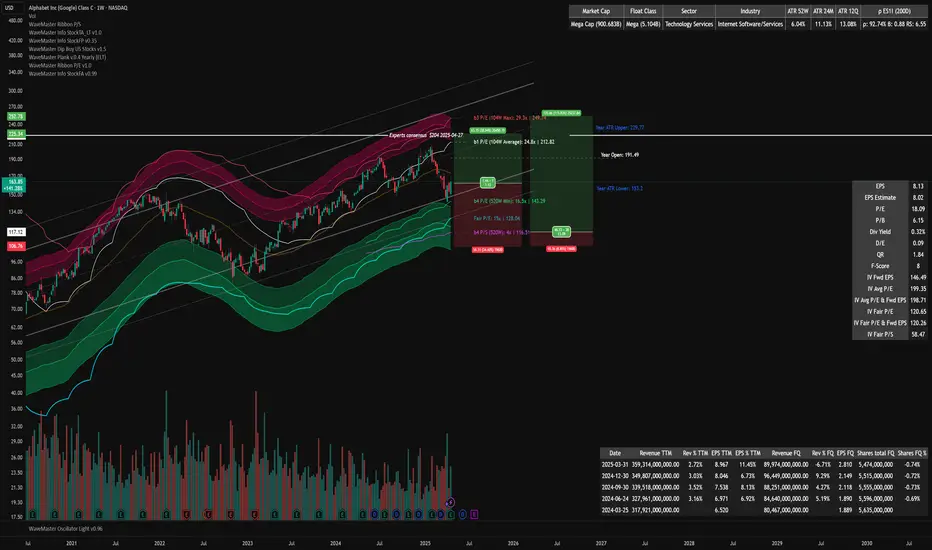
Task: Click the b3 P/E (104W Max) label
Action: click(510, 118)
